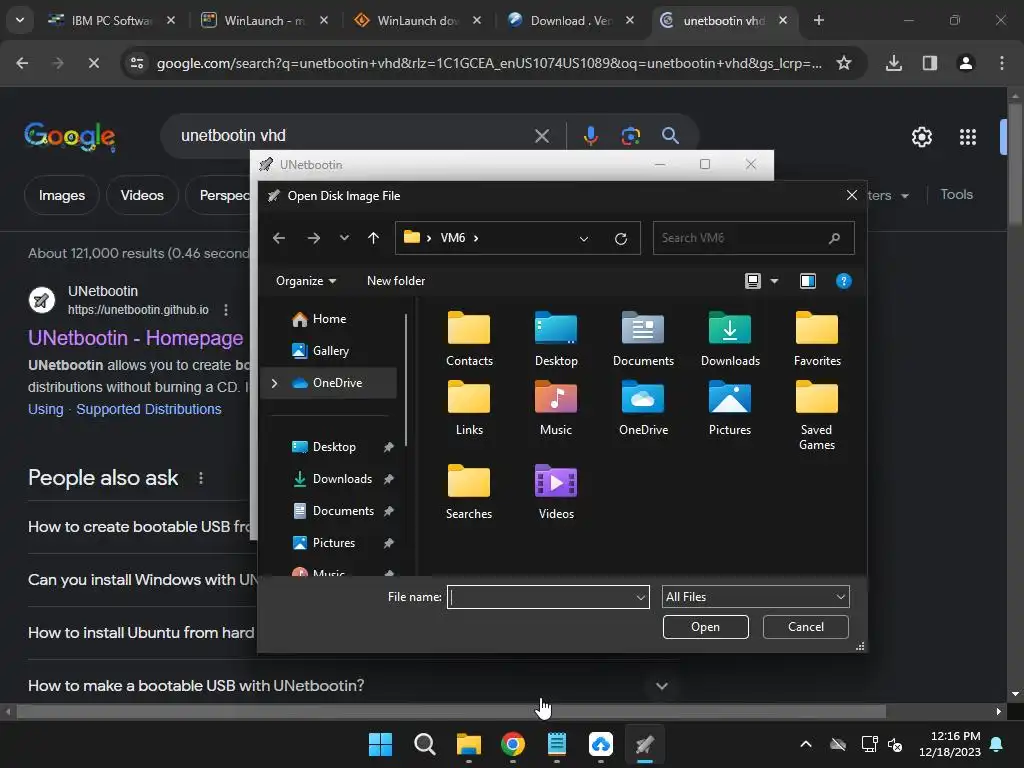
Task: Click the File name input field
Action: [x=541, y=597]
